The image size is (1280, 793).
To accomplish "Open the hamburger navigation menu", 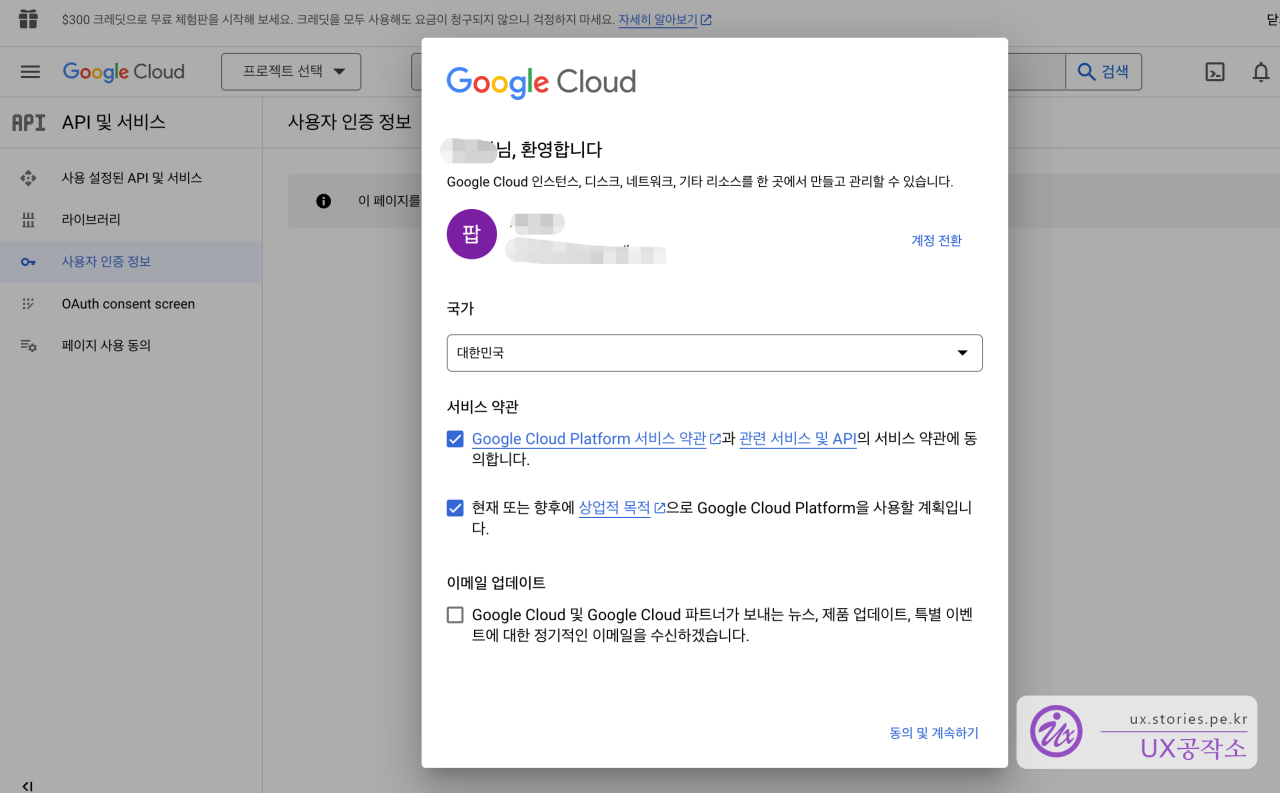I will 30,72.
